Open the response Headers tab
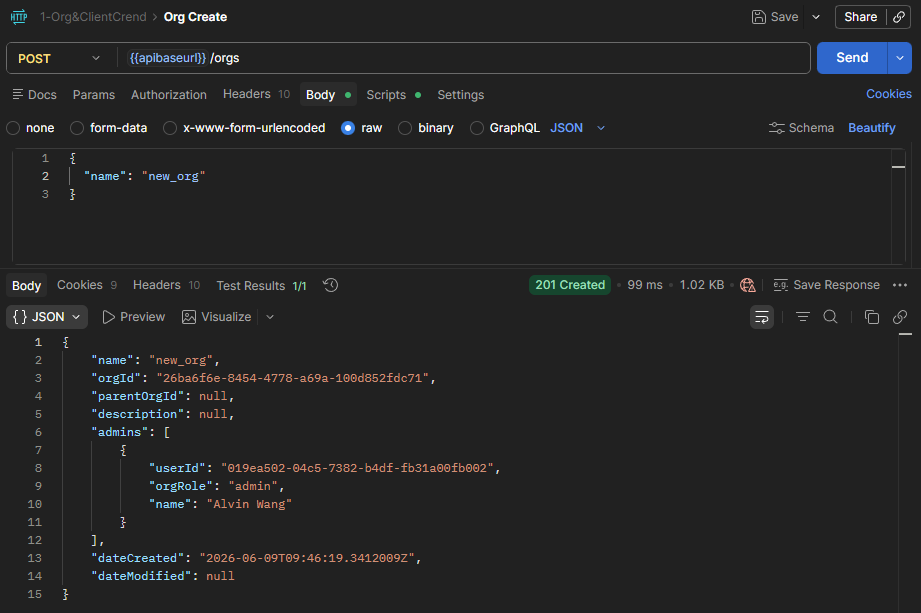This screenshot has width=921, height=613. pos(166,285)
